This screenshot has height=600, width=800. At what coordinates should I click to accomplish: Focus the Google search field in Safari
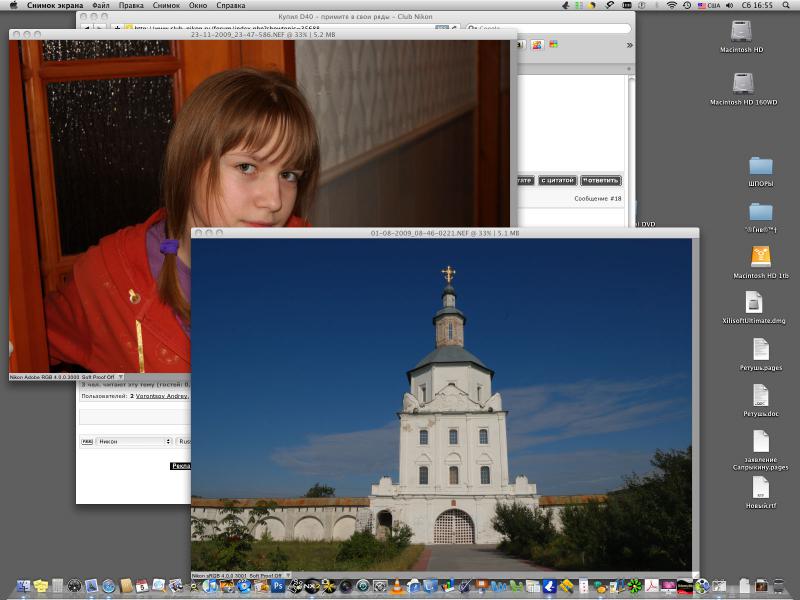coord(548,28)
